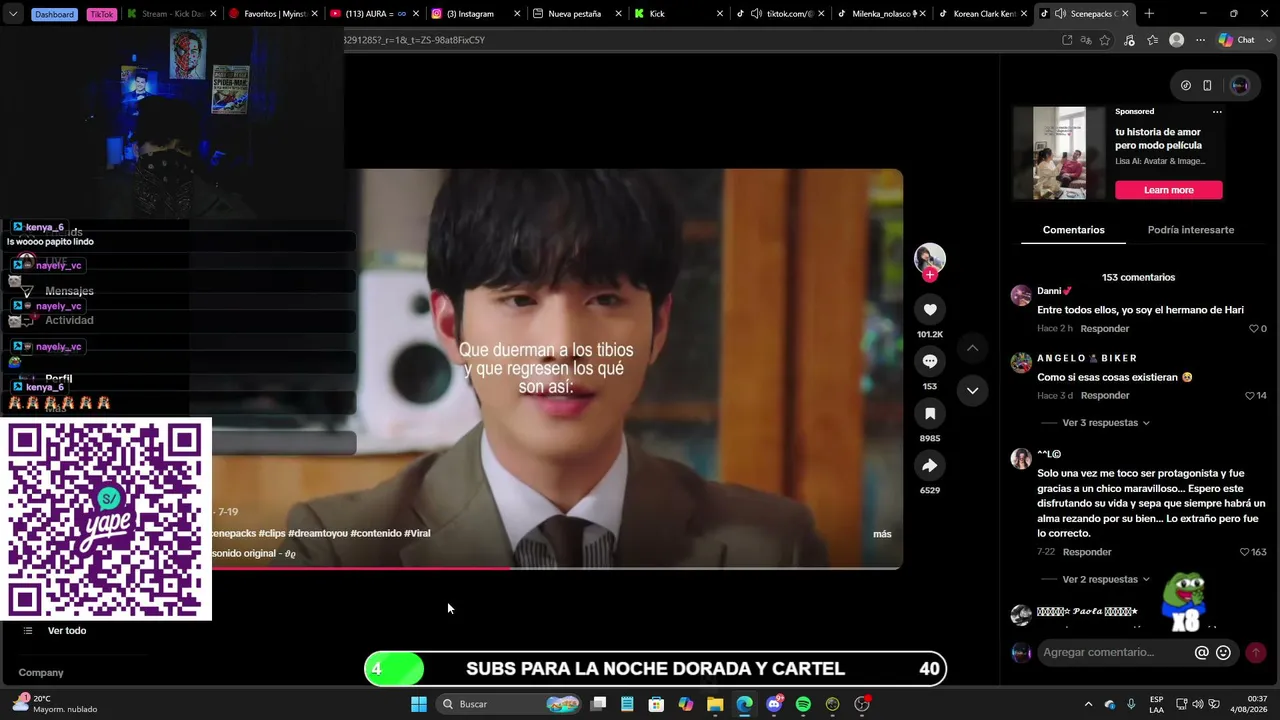Like Danni's comment with its heart
1280x720 pixels.
coord(1254,329)
